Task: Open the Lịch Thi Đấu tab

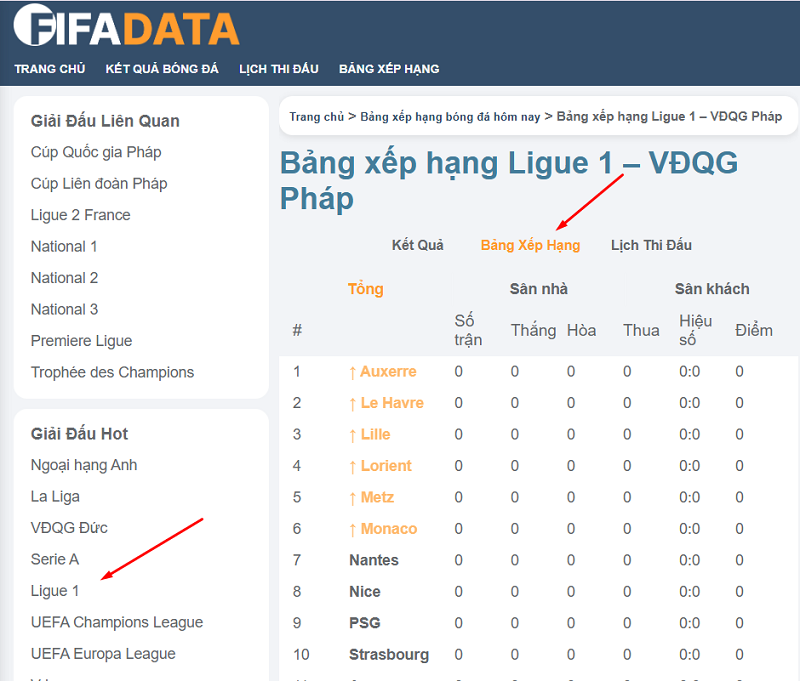Action: (651, 245)
